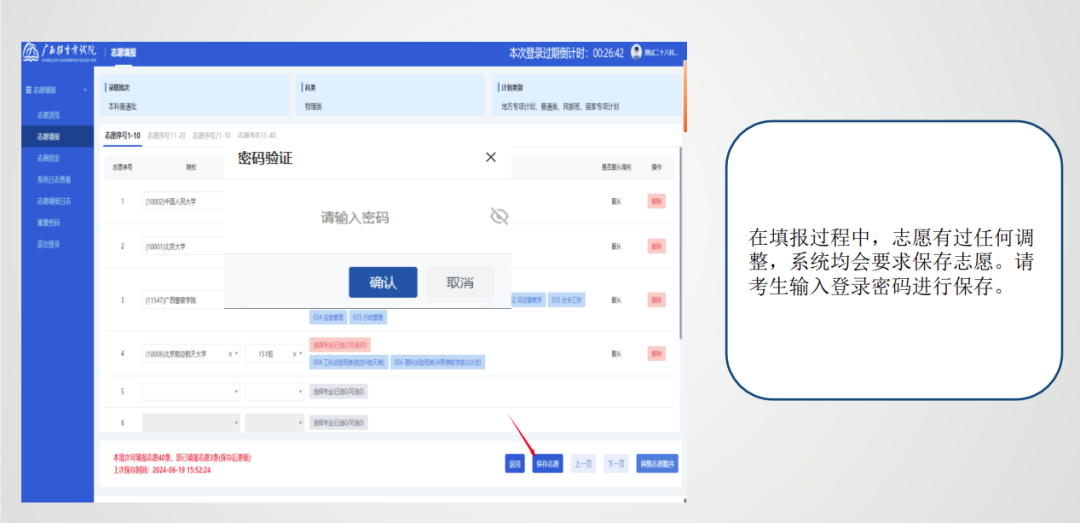Viewport: 1080px width, 523px height.
Task: Focus the 请输入密码 password field
Action: [355, 217]
